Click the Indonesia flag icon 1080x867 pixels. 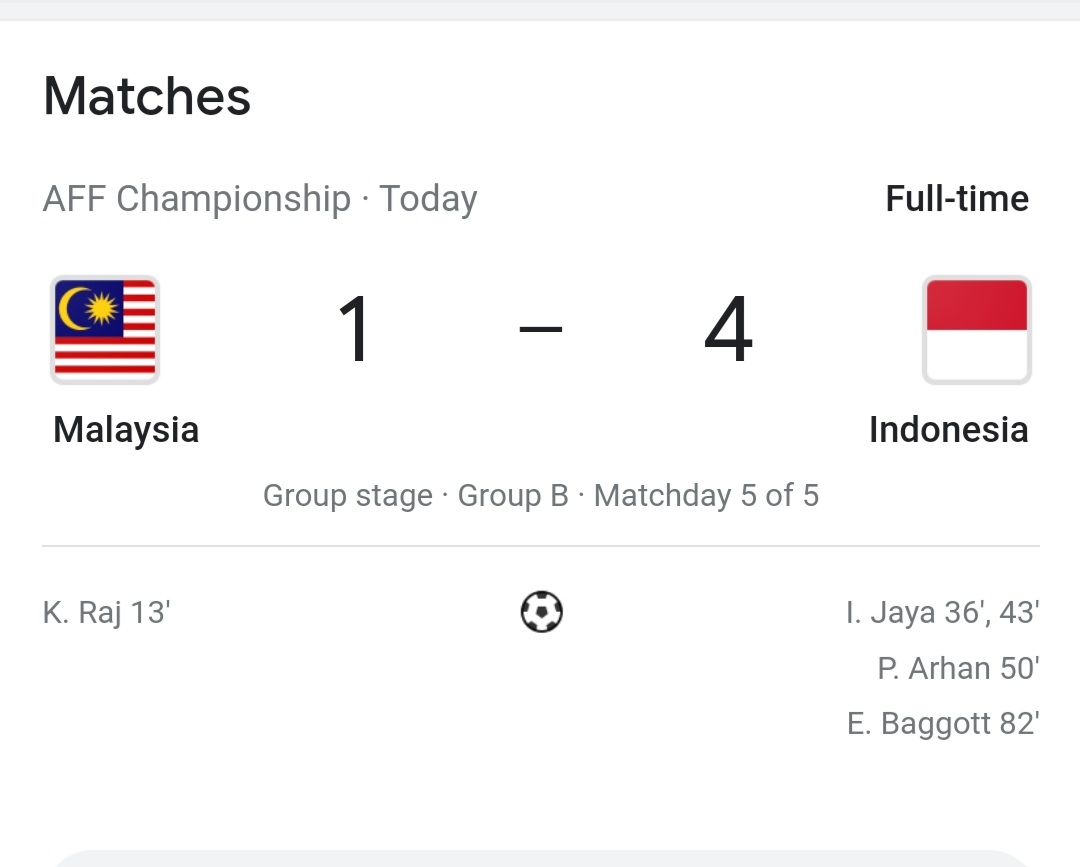(977, 329)
